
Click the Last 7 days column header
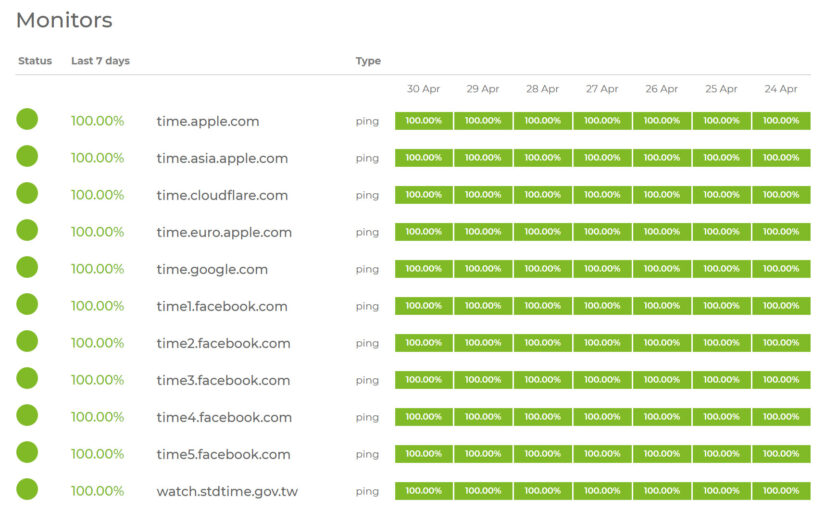click(100, 61)
